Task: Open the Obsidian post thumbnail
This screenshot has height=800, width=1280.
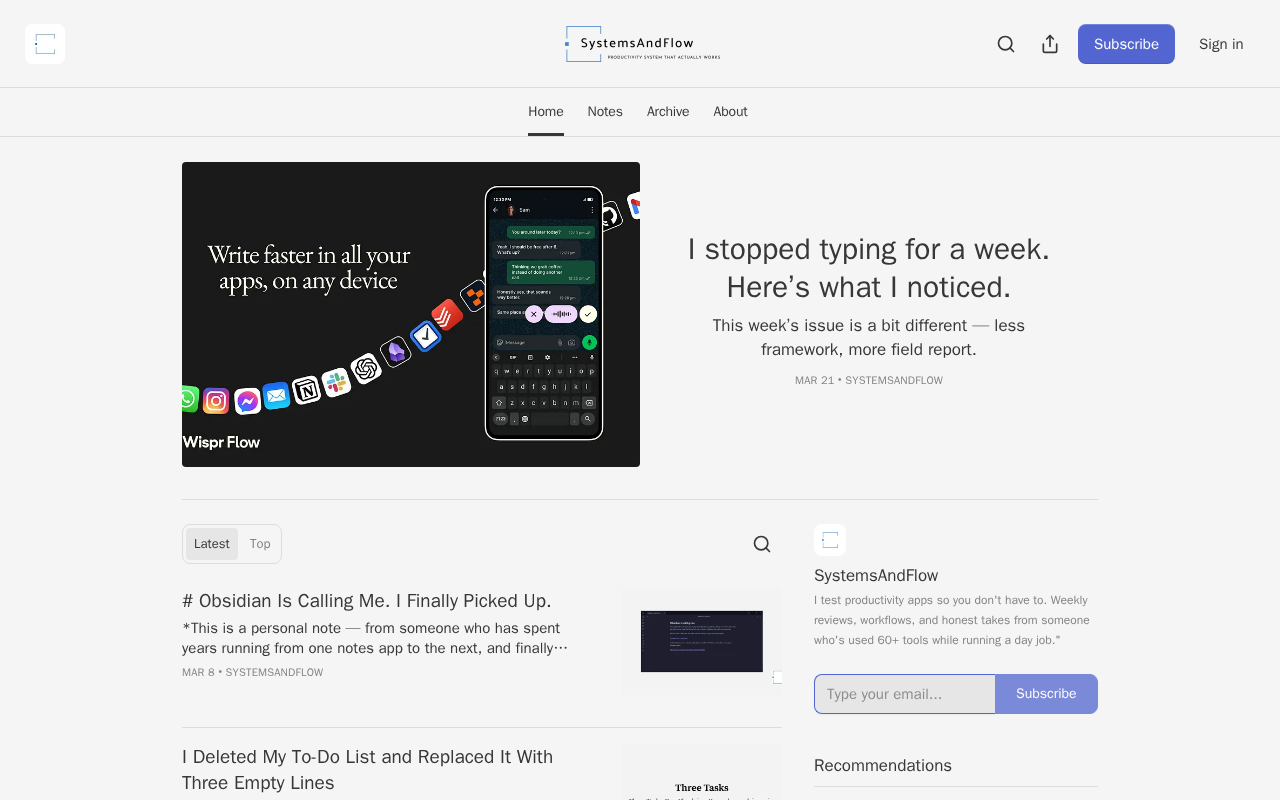Action: click(702, 642)
